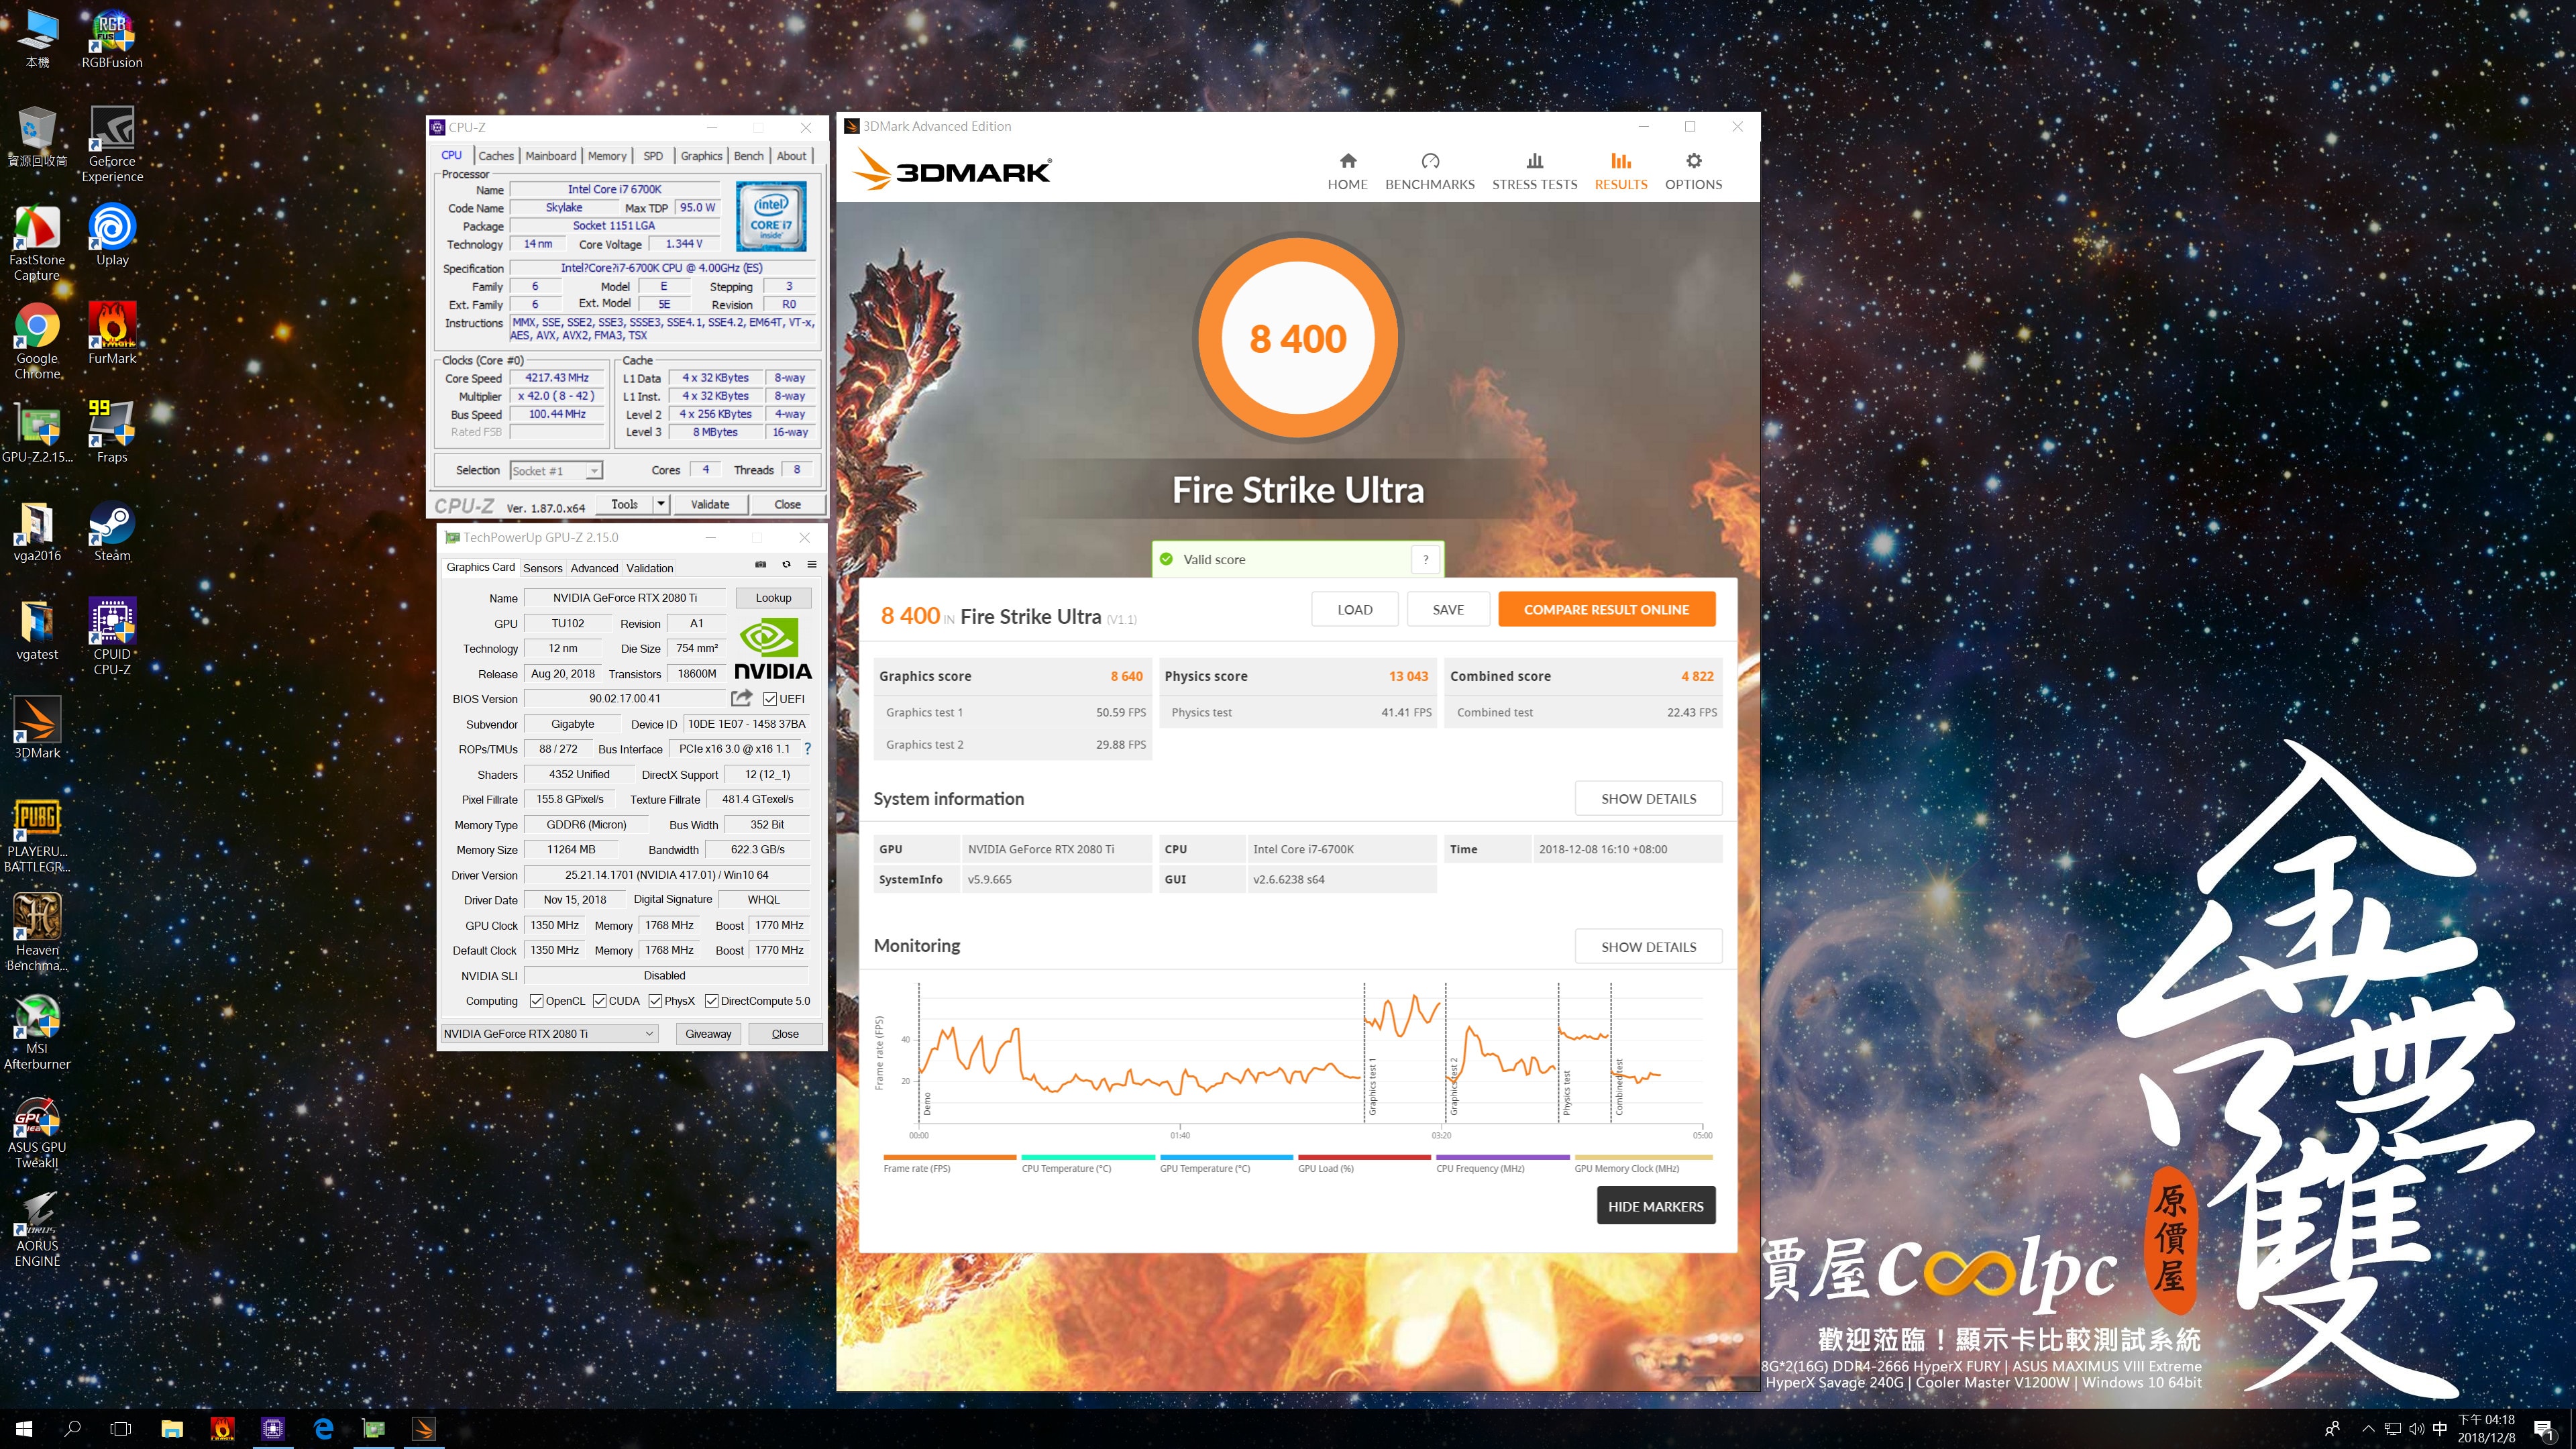Open CPU-Z Memory tab
The height and width of the screenshot is (1449, 2576).
click(x=607, y=156)
